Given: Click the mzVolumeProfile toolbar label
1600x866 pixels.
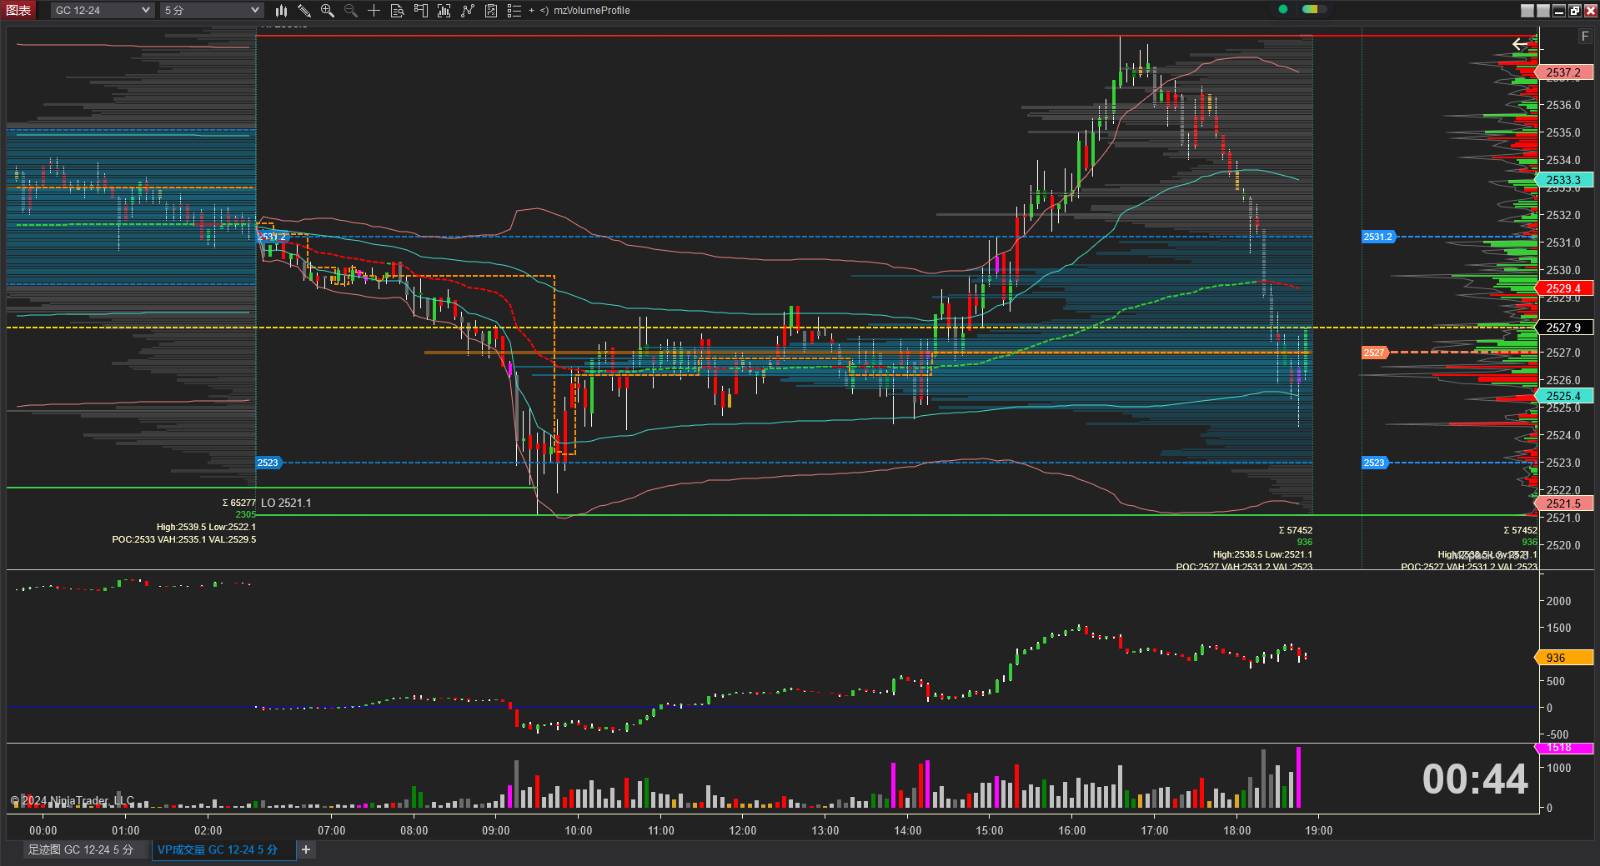Looking at the screenshot, I should point(592,11).
